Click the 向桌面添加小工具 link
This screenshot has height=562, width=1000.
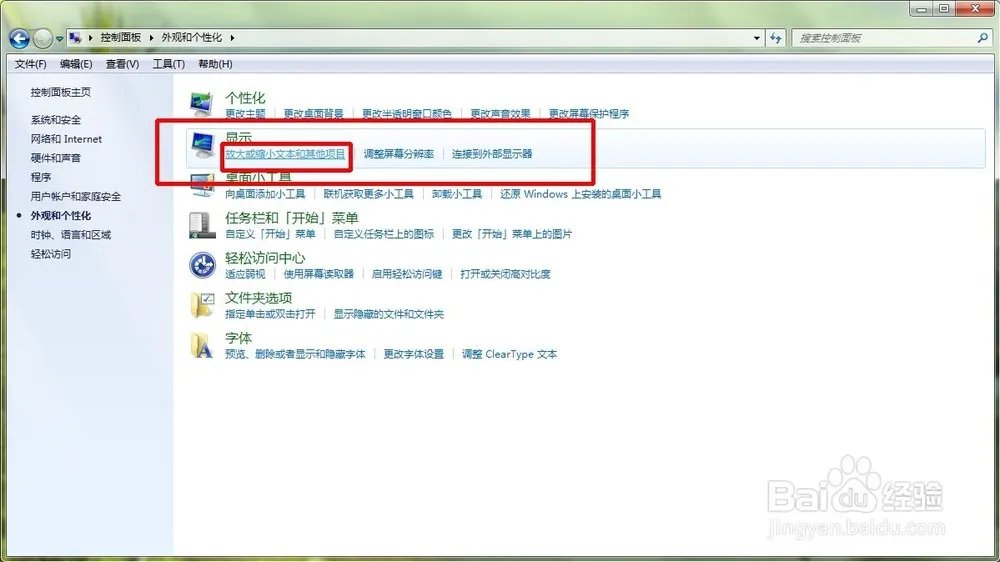[265, 194]
